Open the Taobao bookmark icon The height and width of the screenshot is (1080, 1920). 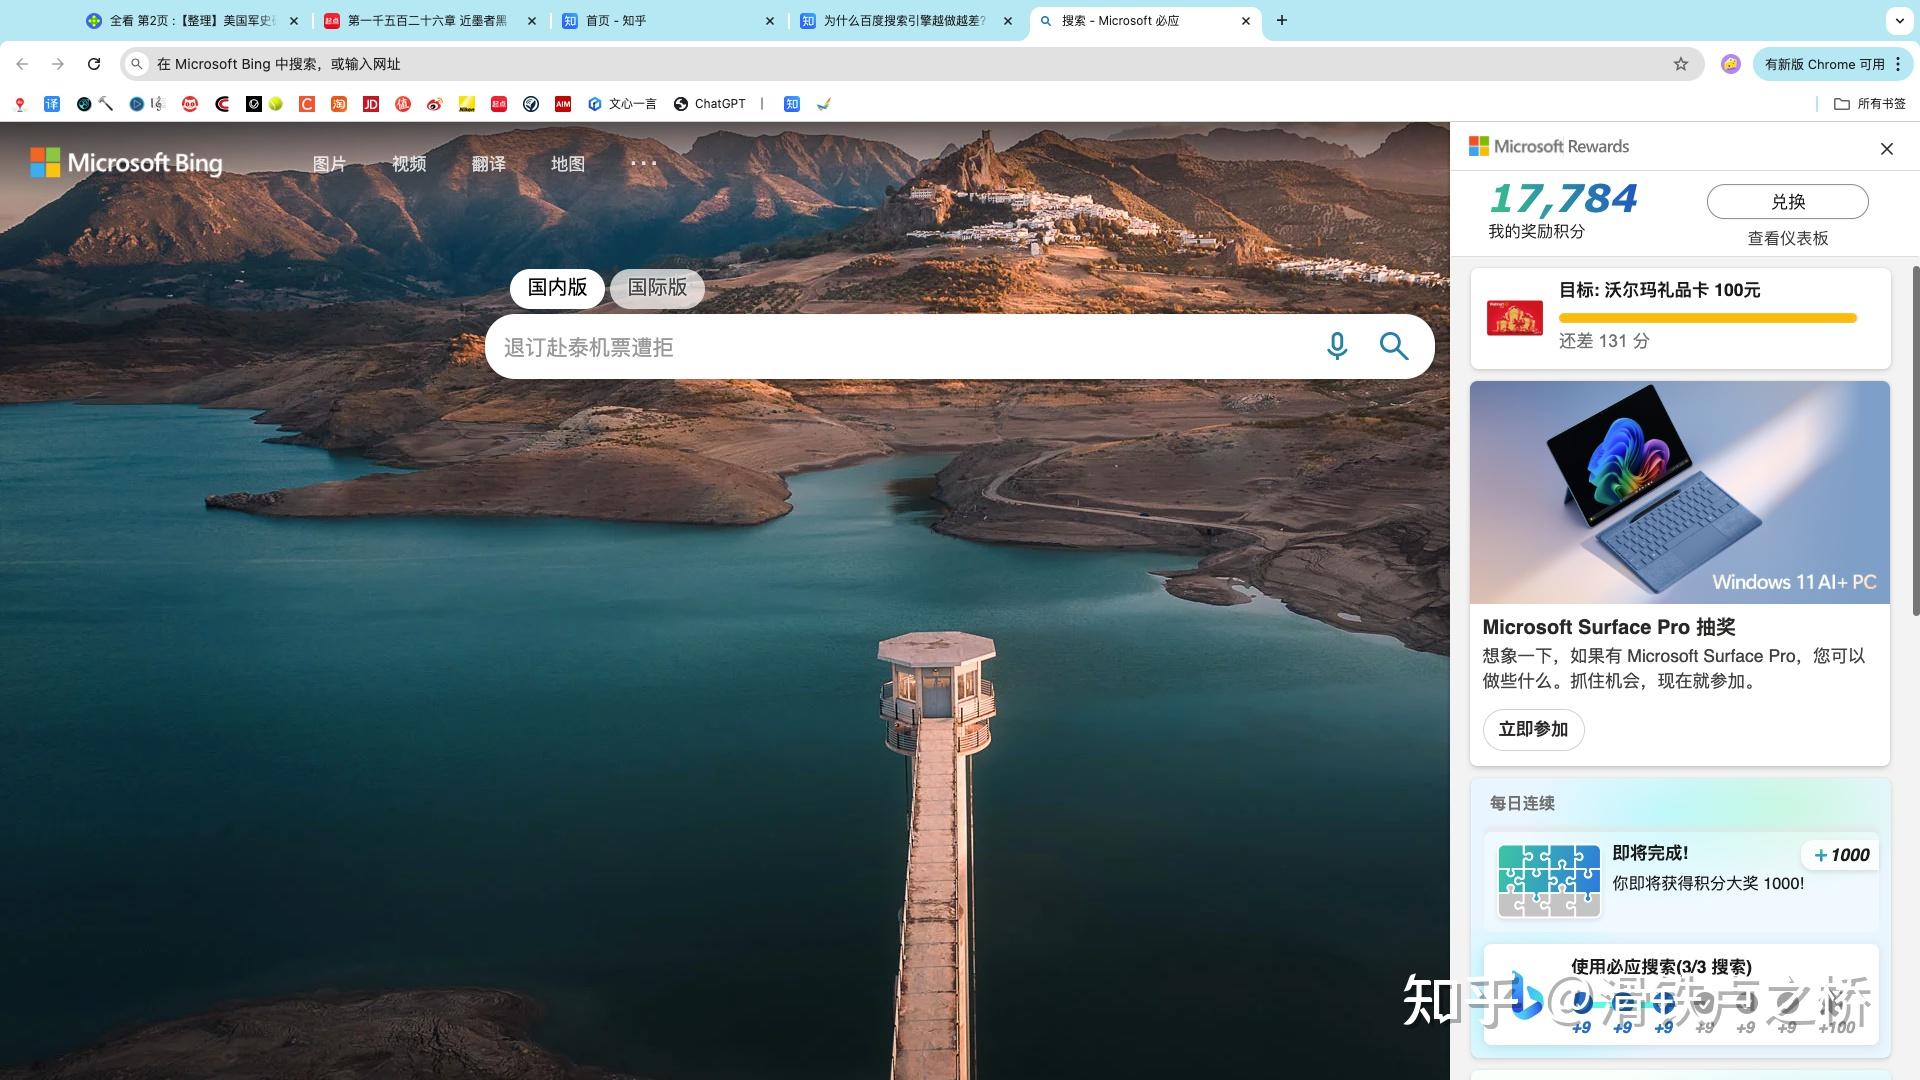[339, 104]
